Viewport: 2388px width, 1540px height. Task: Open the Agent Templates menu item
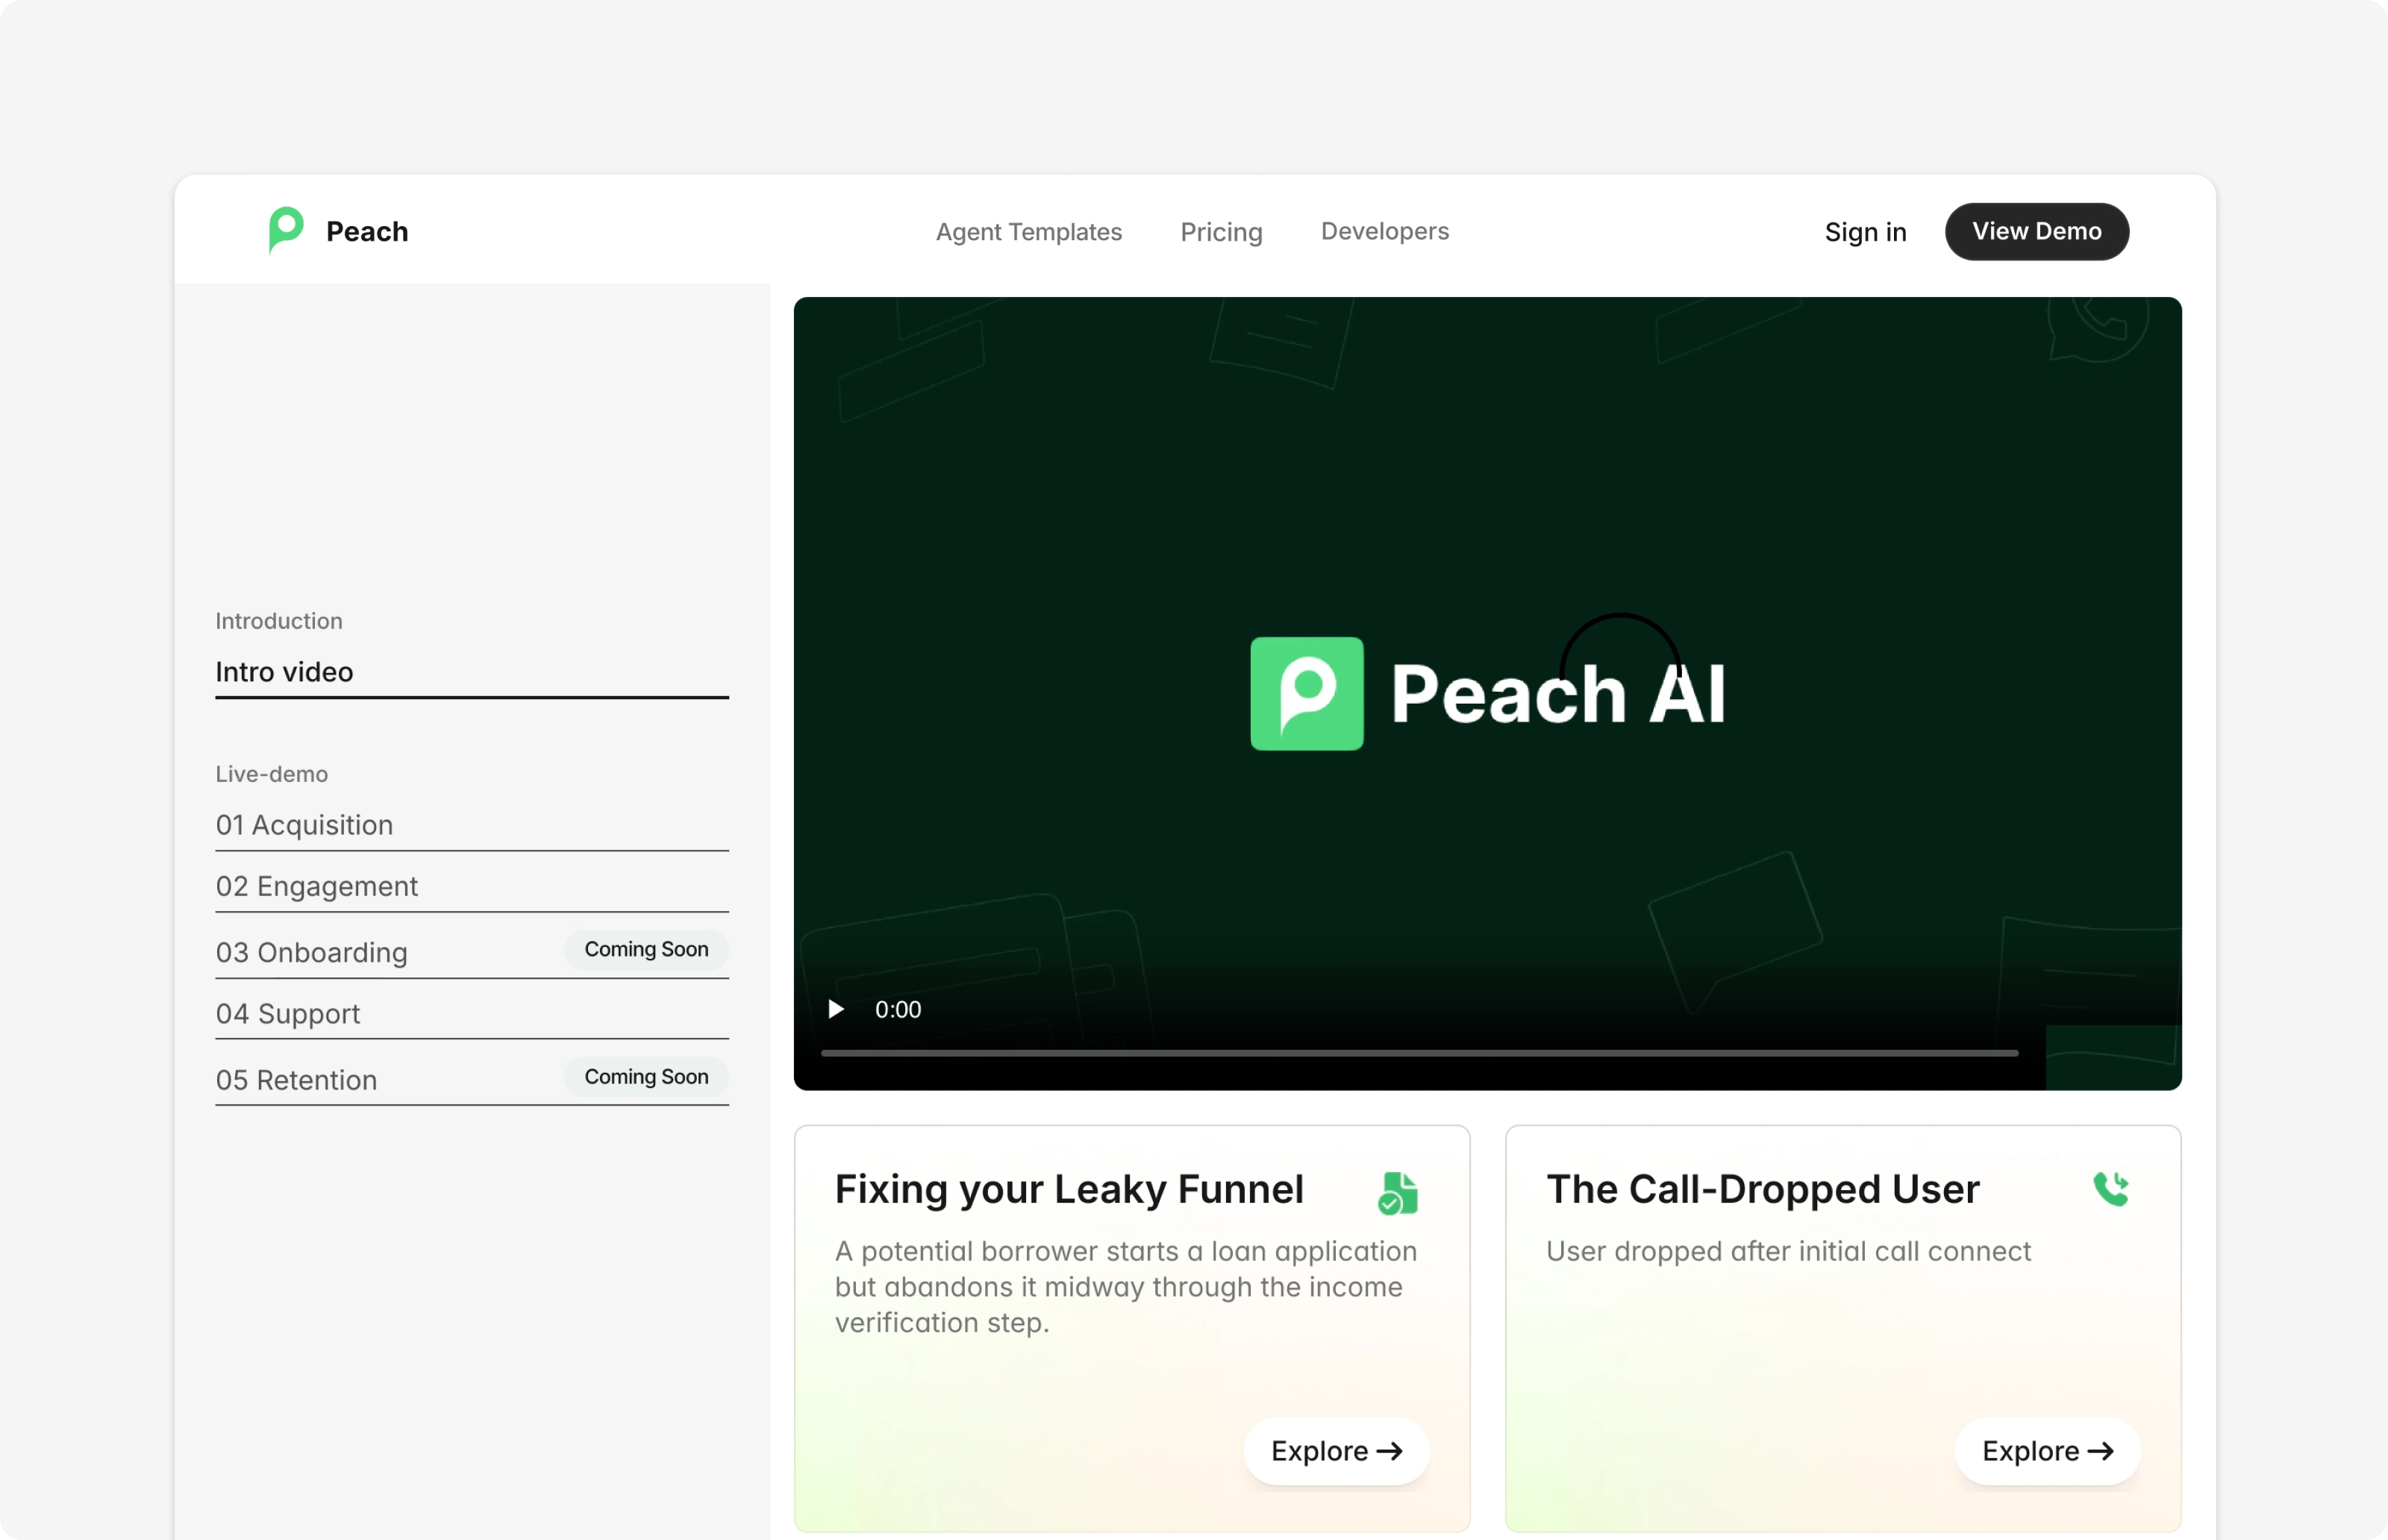[1028, 232]
